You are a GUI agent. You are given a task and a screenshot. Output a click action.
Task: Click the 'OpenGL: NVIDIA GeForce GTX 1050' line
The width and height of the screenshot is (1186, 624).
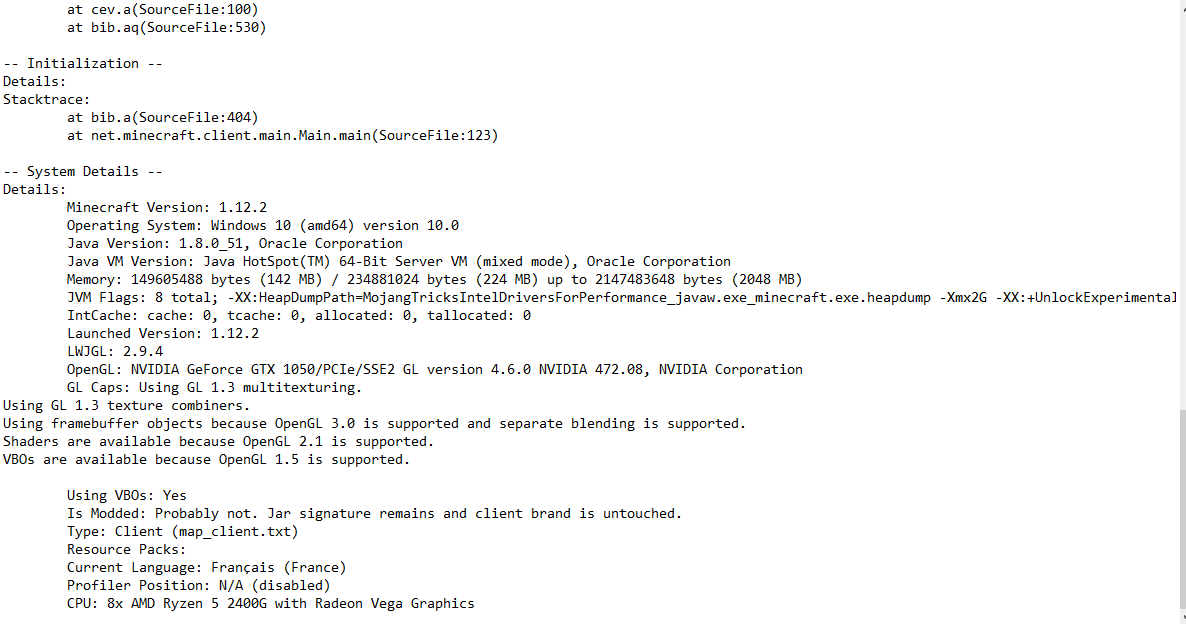tap(434, 369)
